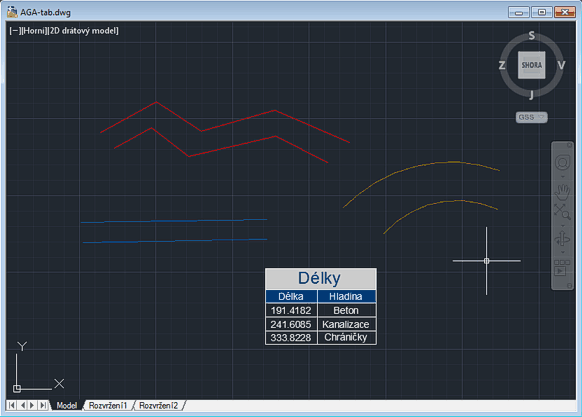Expand the SteeringWheels options arrow
Image resolution: width=582 pixels, height=417 pixels.
coord(562,177)
